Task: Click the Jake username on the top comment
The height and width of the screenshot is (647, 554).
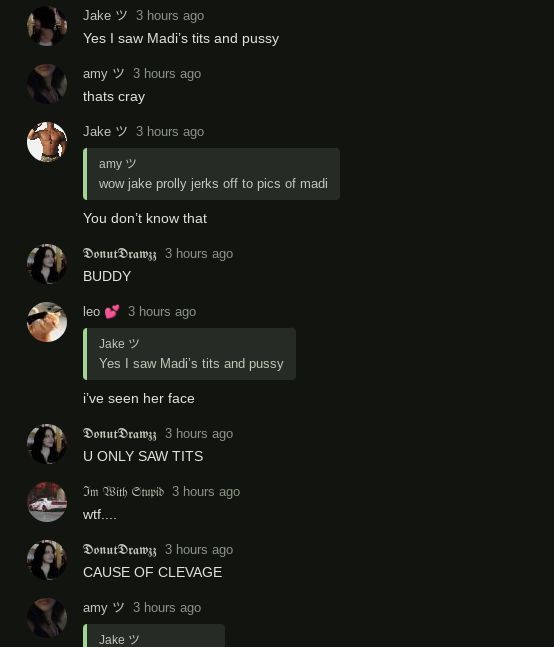Action: (105, 16)
